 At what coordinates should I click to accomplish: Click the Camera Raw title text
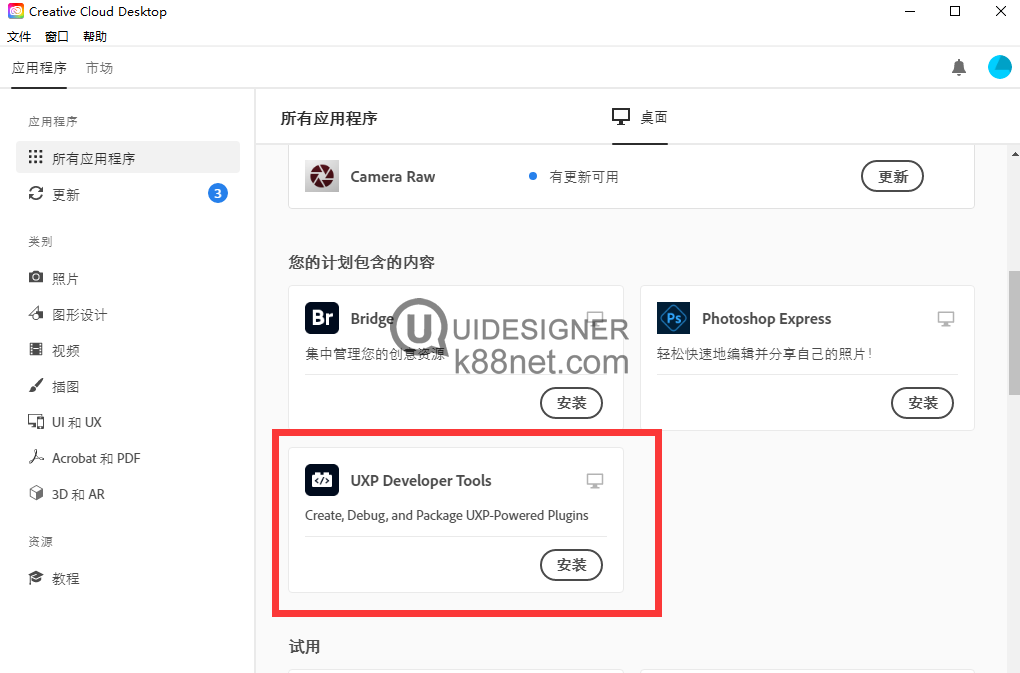coord(393,177)
